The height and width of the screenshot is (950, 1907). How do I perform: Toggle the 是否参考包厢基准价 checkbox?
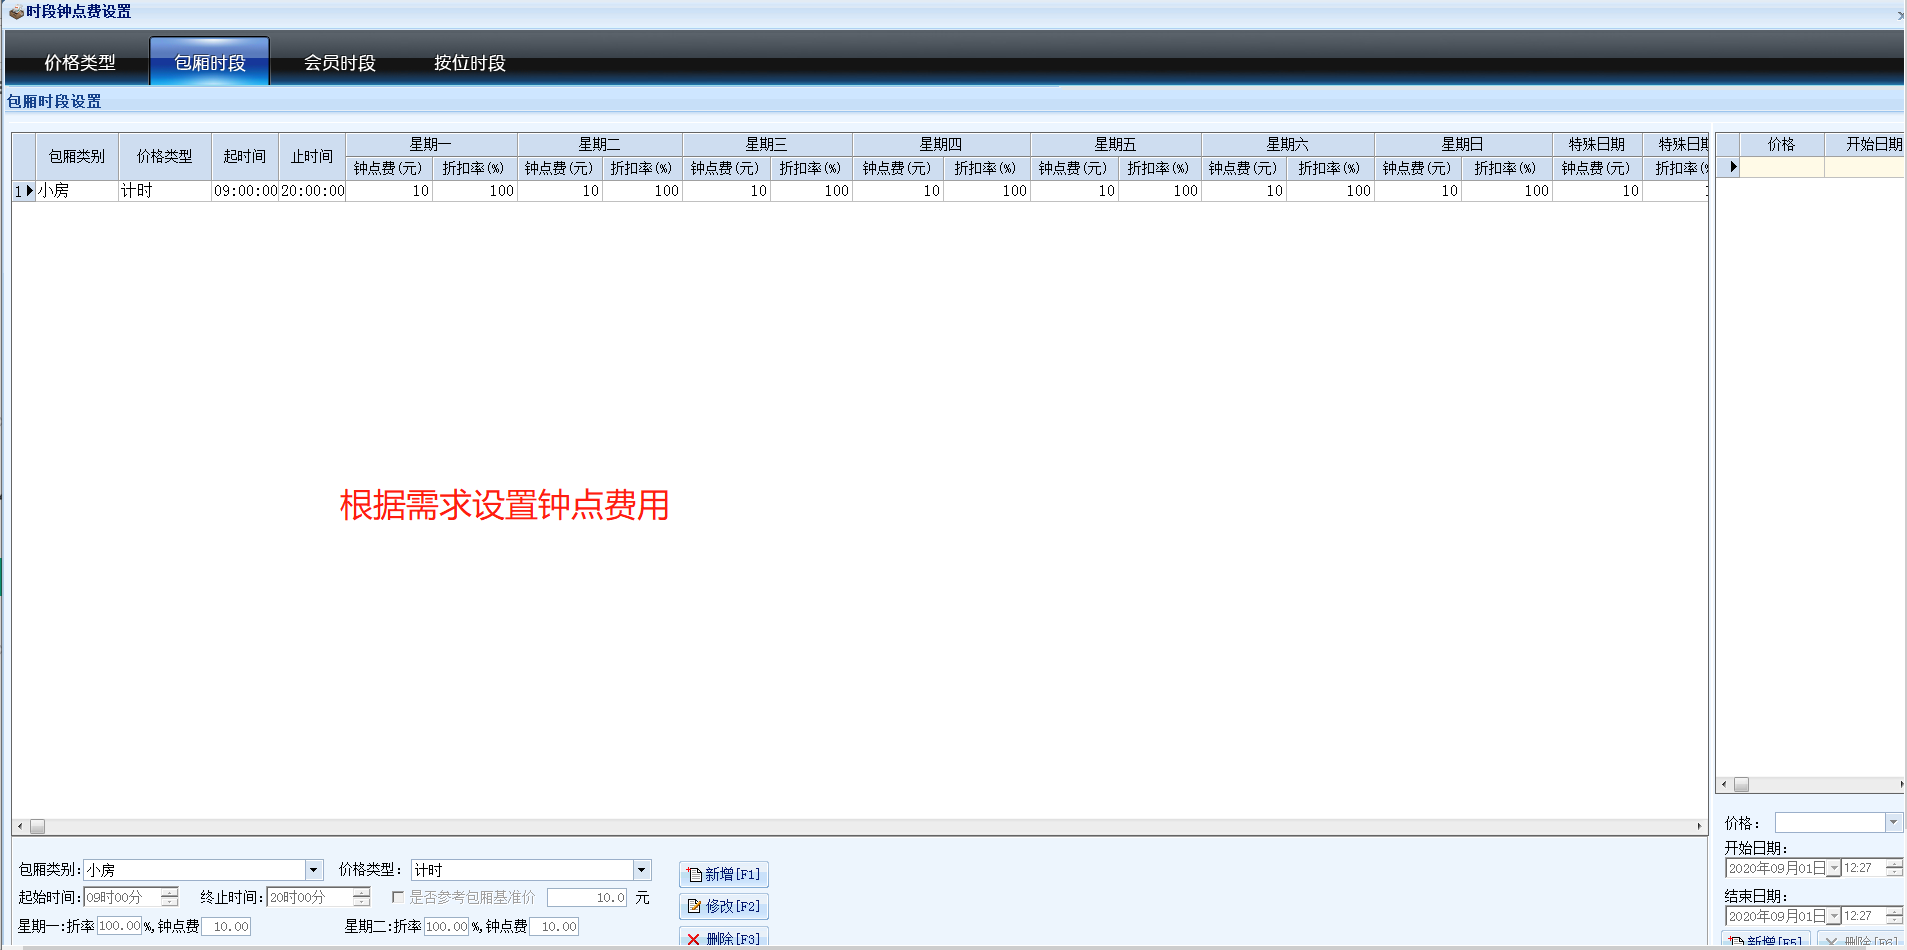398,897
